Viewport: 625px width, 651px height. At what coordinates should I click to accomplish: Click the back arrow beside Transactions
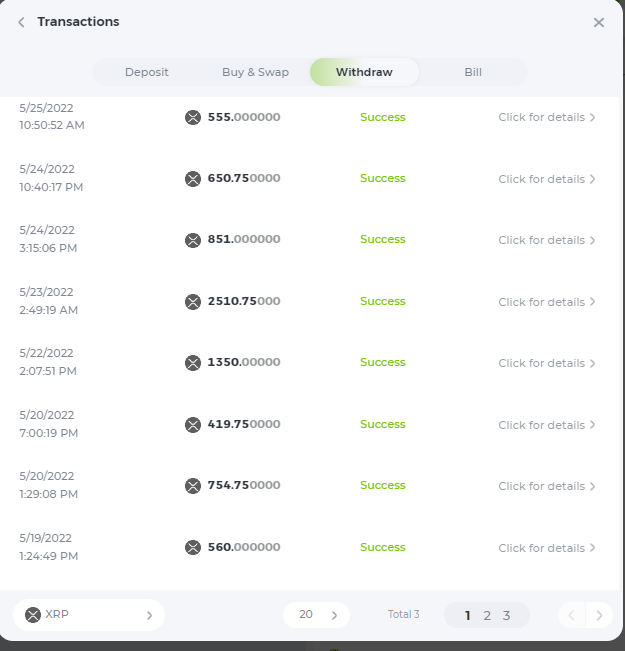coord(21,22)
